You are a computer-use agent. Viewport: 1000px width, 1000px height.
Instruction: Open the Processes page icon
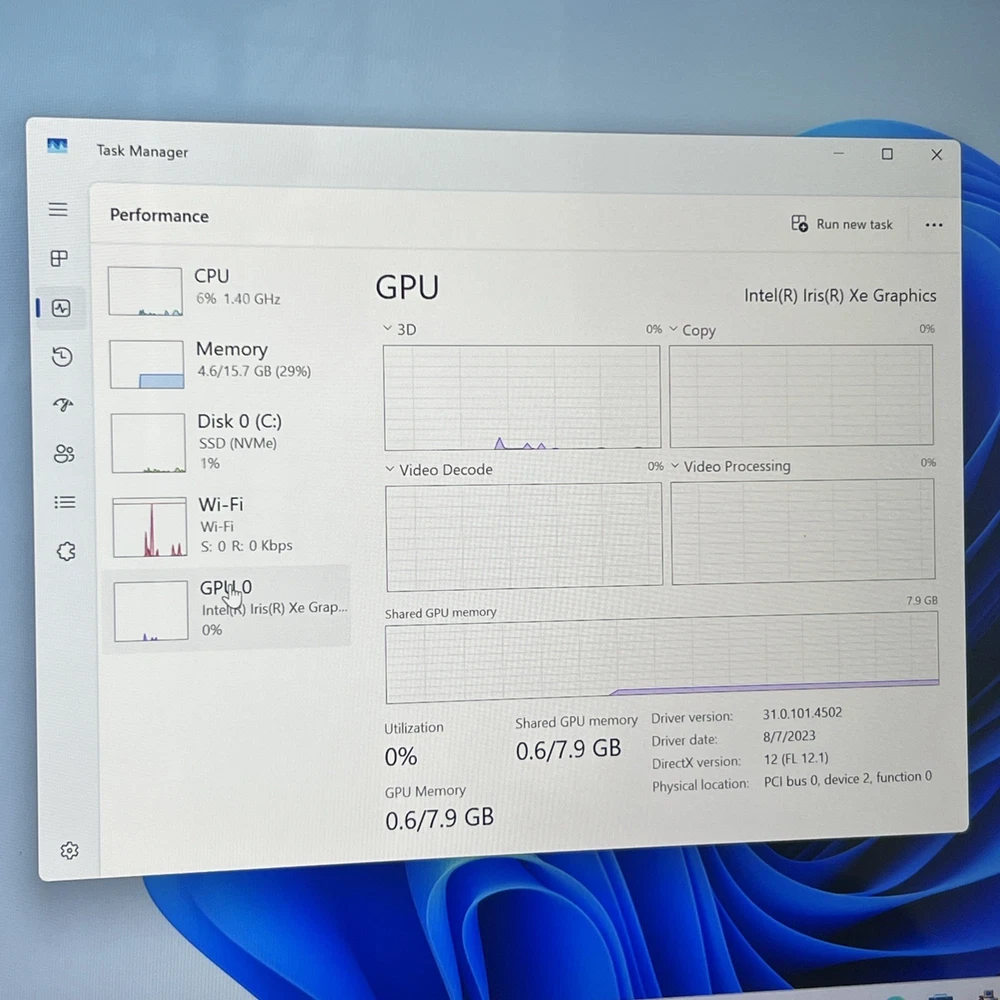click(59, 258)
